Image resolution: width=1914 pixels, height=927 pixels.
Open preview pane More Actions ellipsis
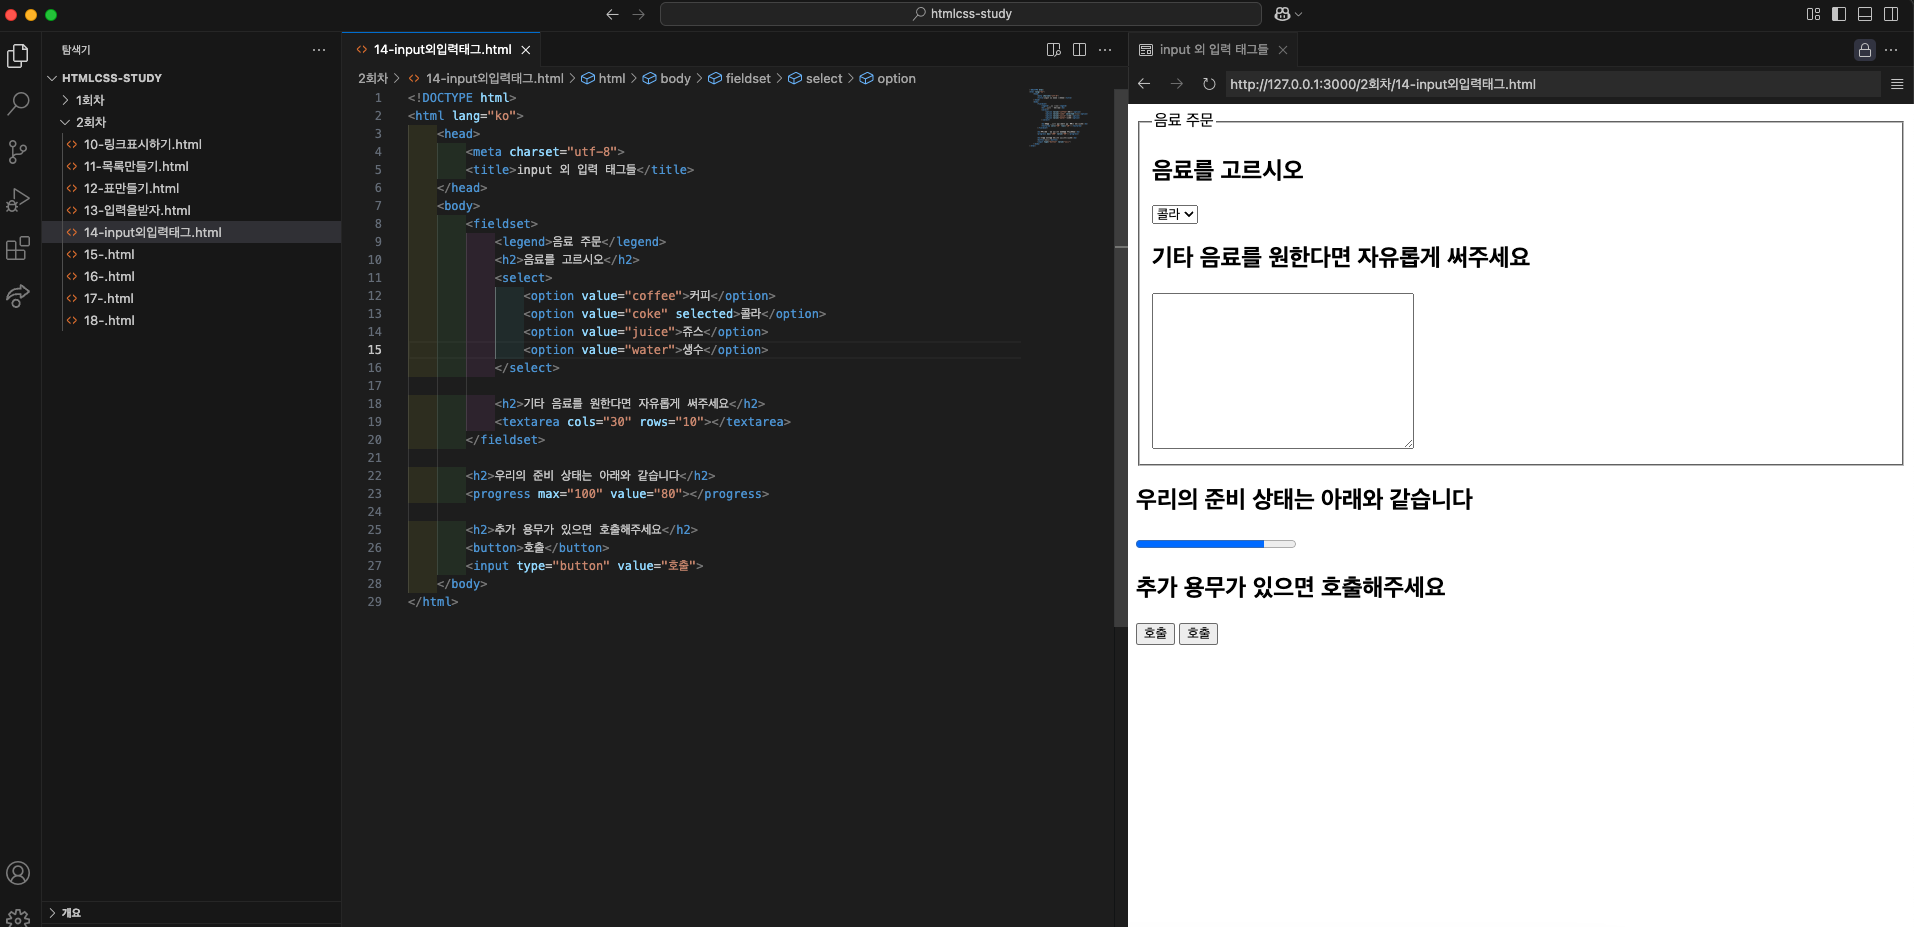1891,50
